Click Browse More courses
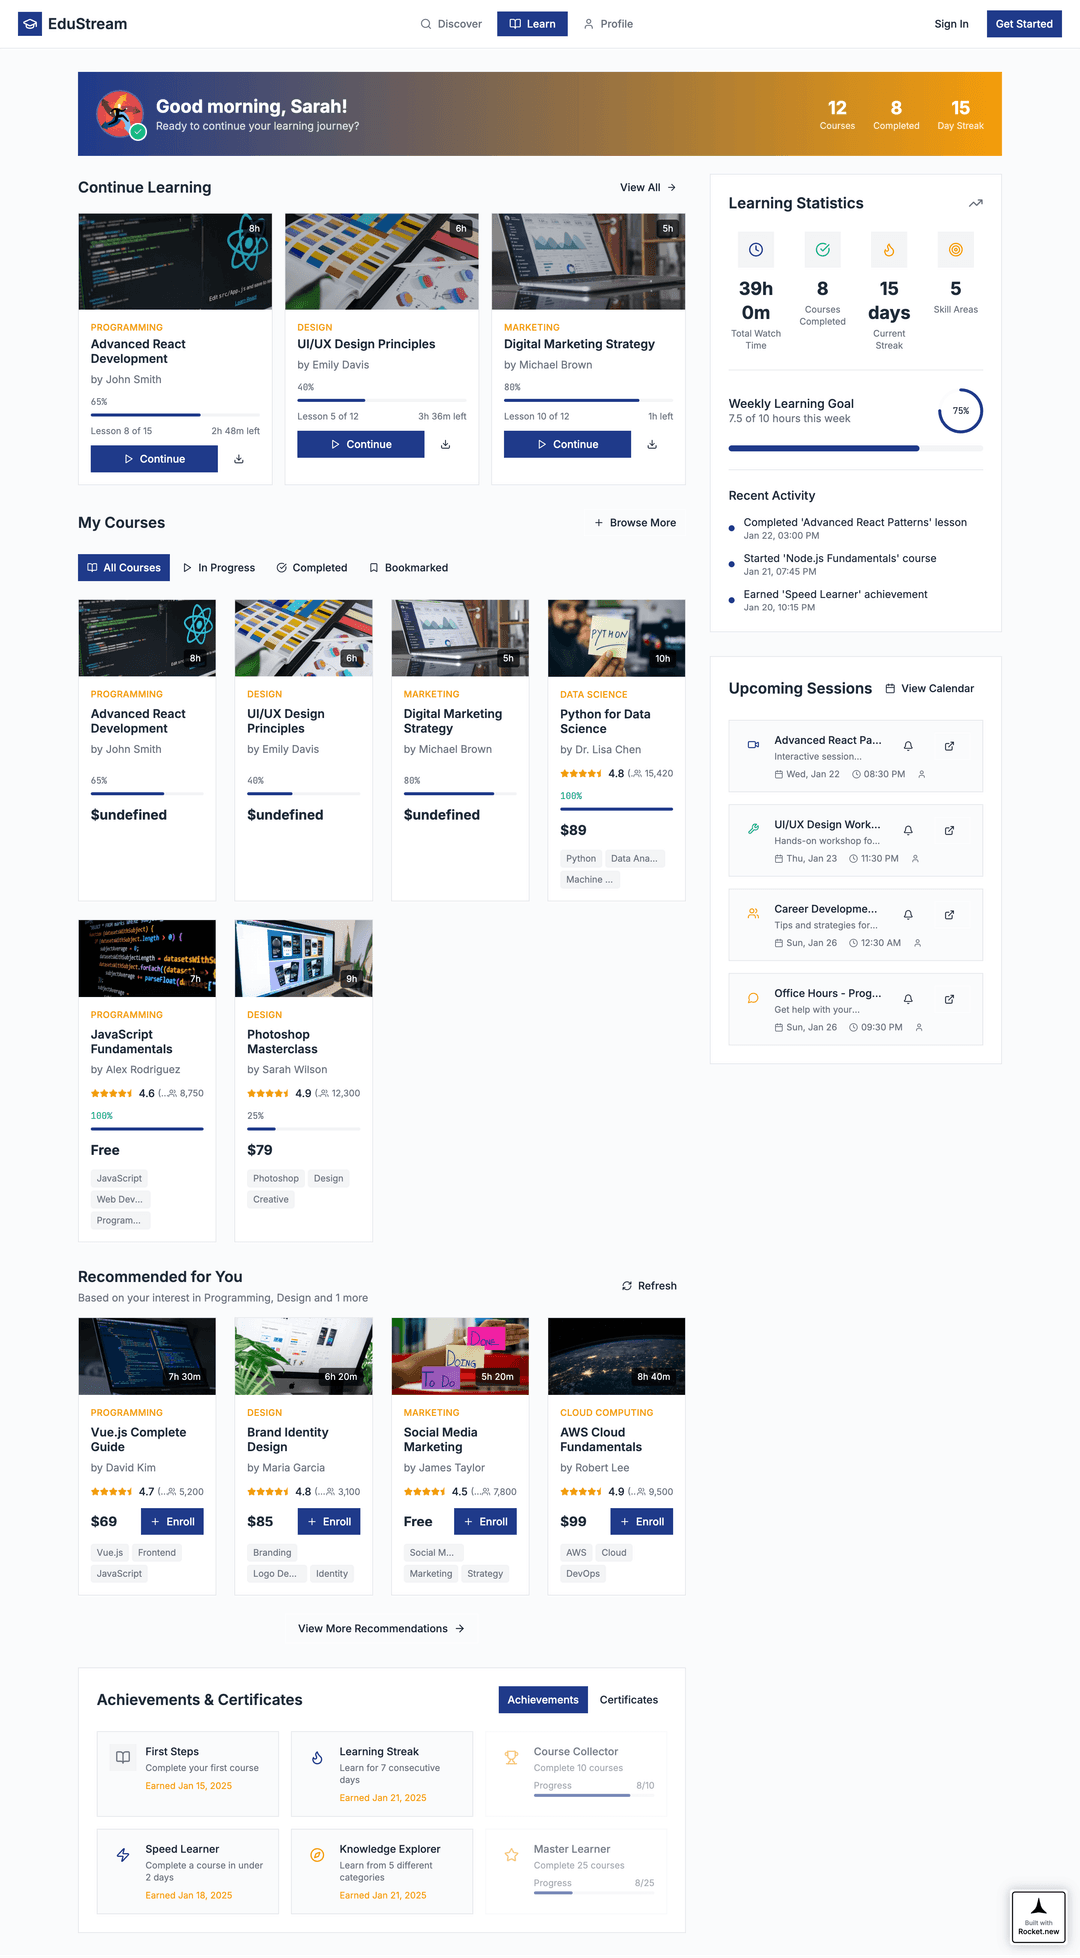 click(x=636, y=523)
